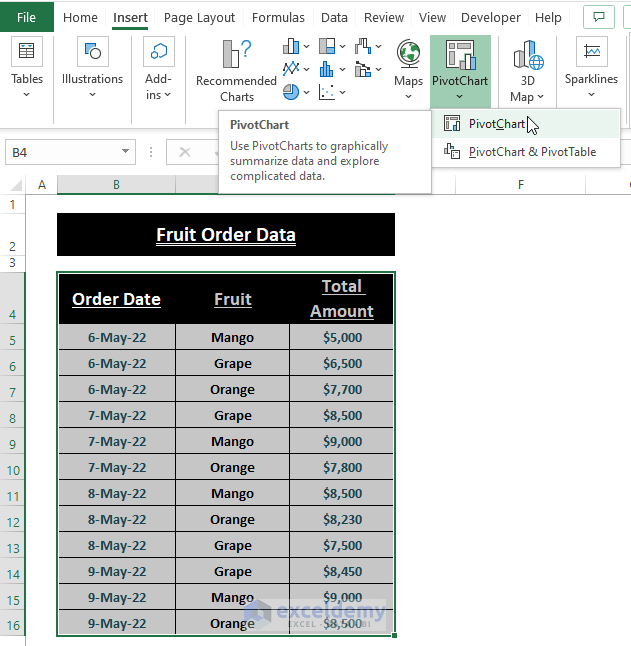This screenshot has height=646, width=631.
Task: Click the Fruit Order Data title cell
Action: tap(226, 234)
